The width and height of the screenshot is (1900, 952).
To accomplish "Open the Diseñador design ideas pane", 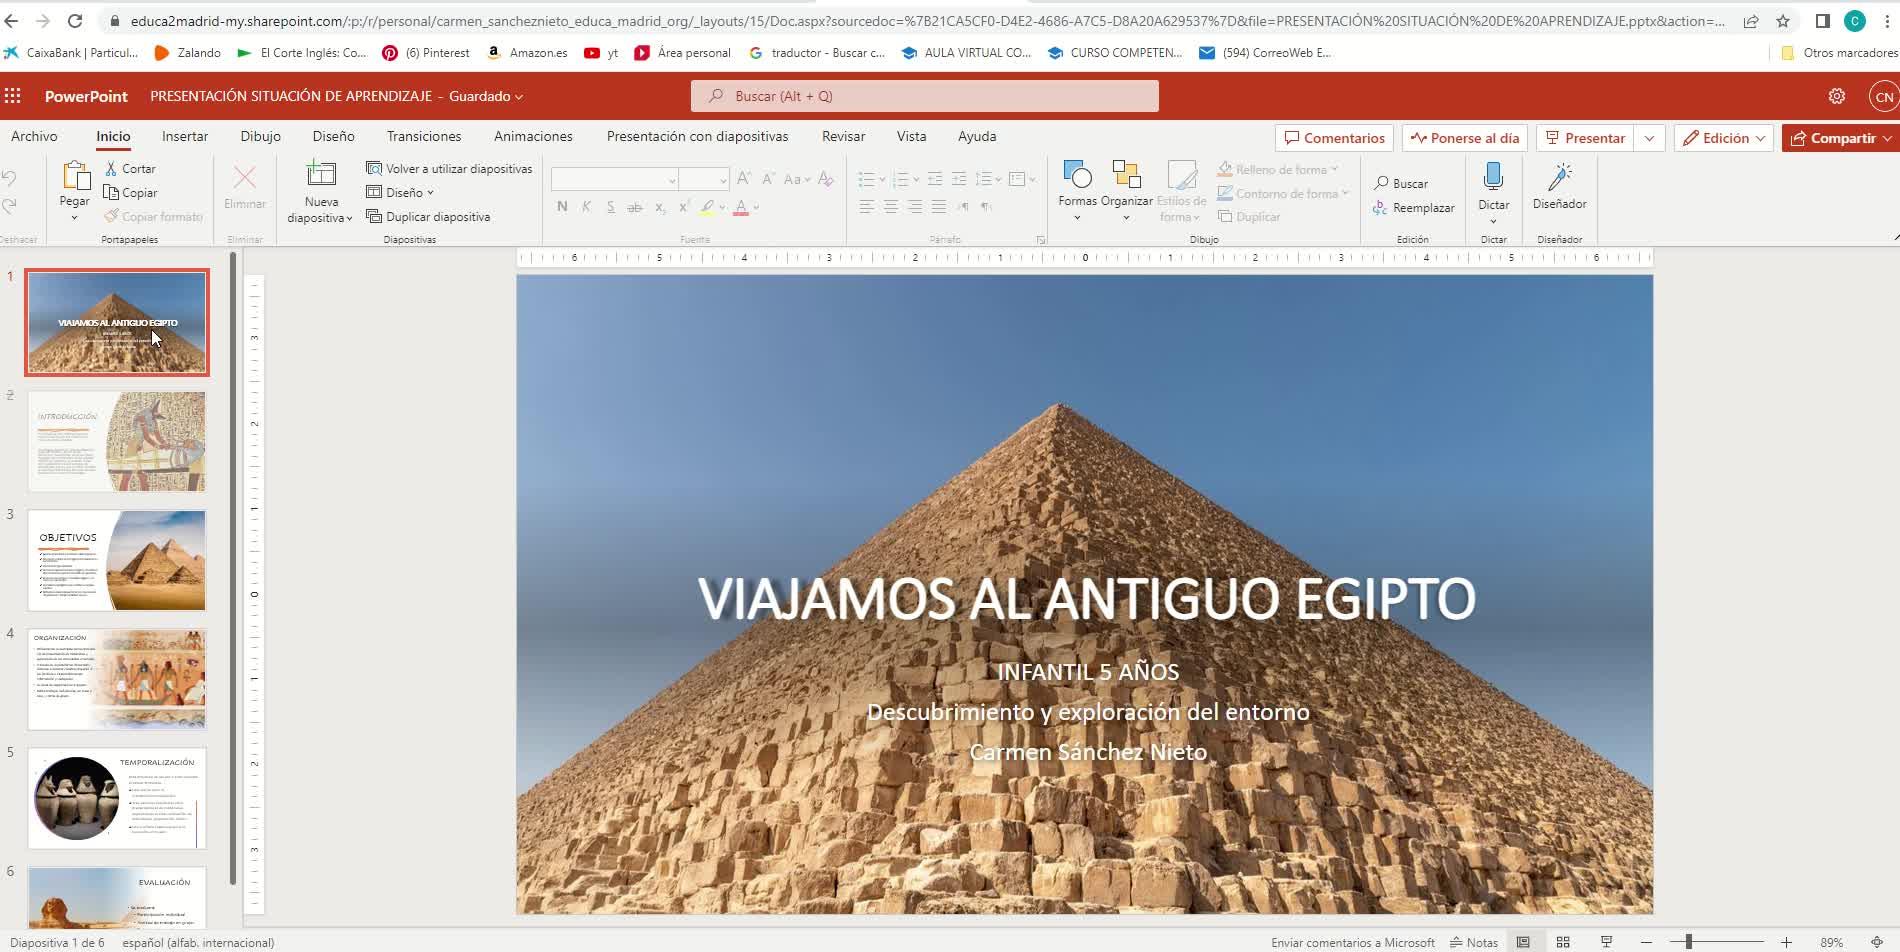I will tap(1559, 180).
